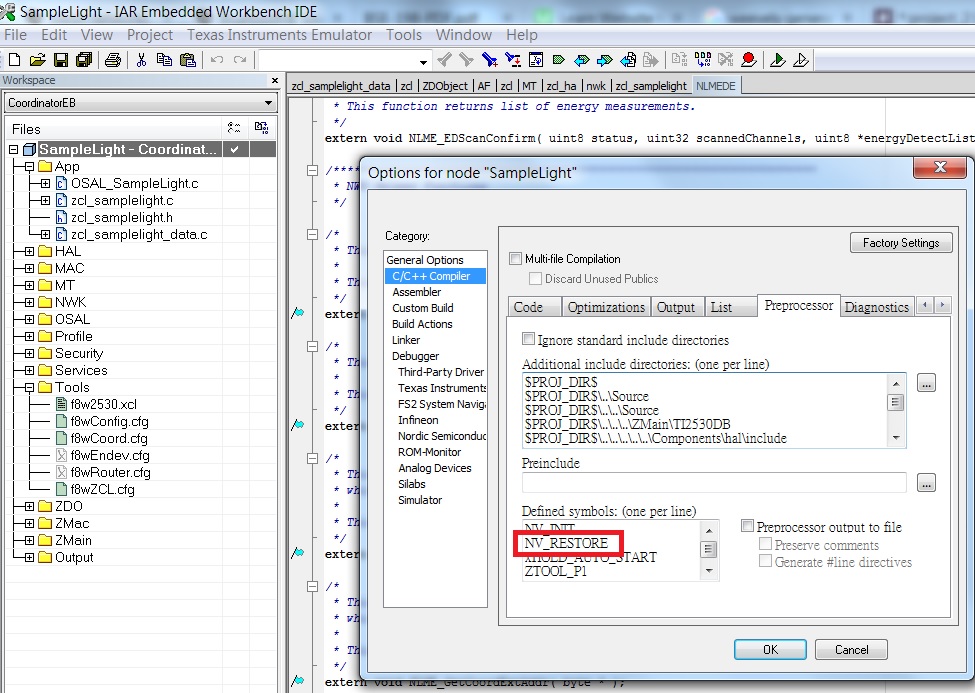This screenshot has width=975, height=693.
Task: Open the Texas Instruments Emulator menu
Action: point(279,35)
